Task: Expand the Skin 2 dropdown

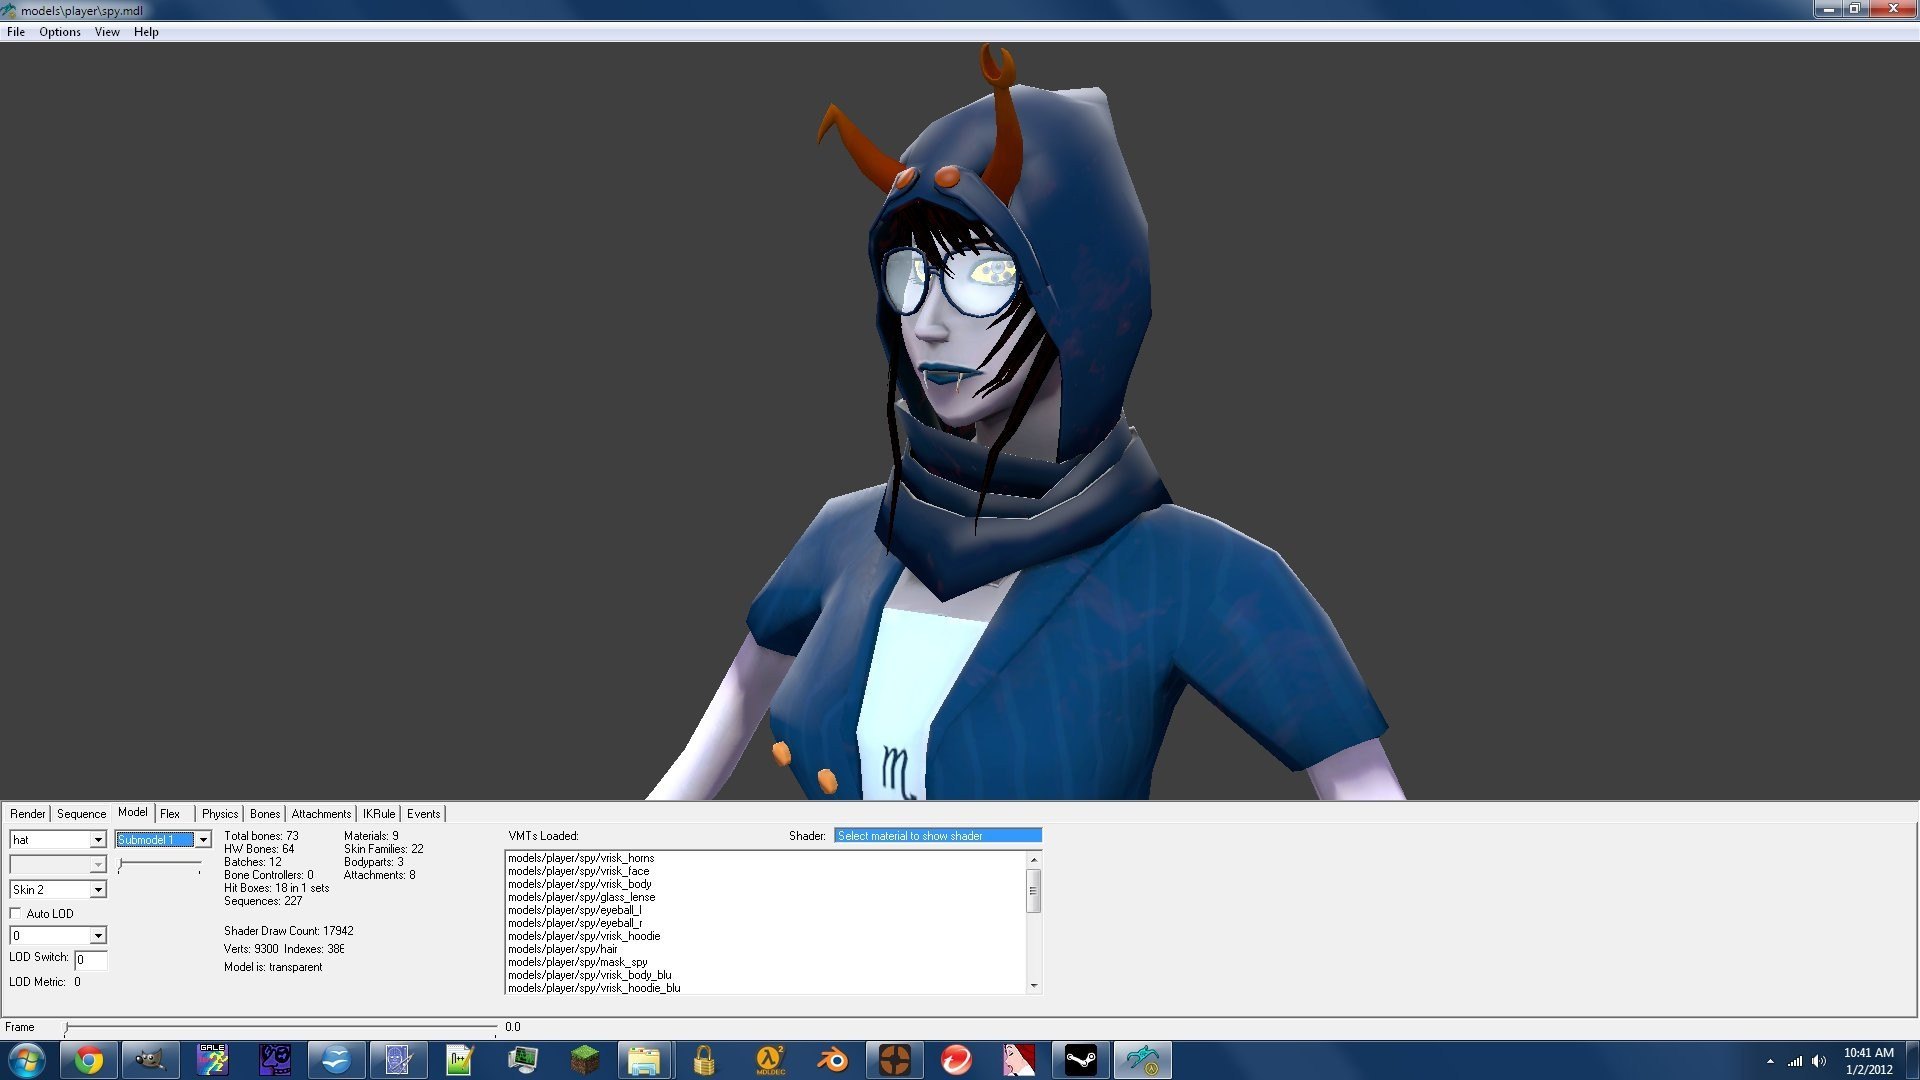Action: (98, 890)
